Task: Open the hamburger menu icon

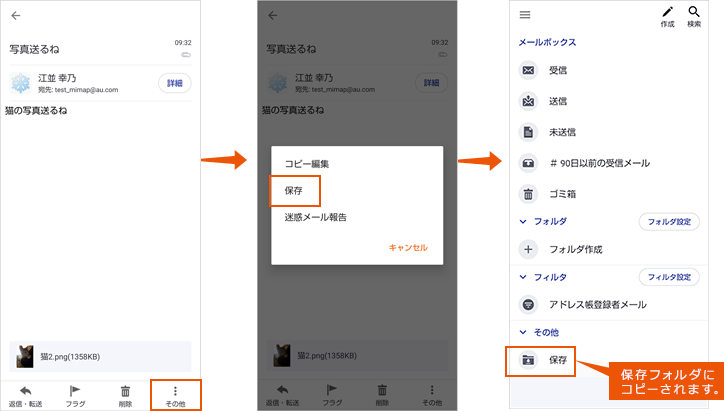Action: point(525,15)
